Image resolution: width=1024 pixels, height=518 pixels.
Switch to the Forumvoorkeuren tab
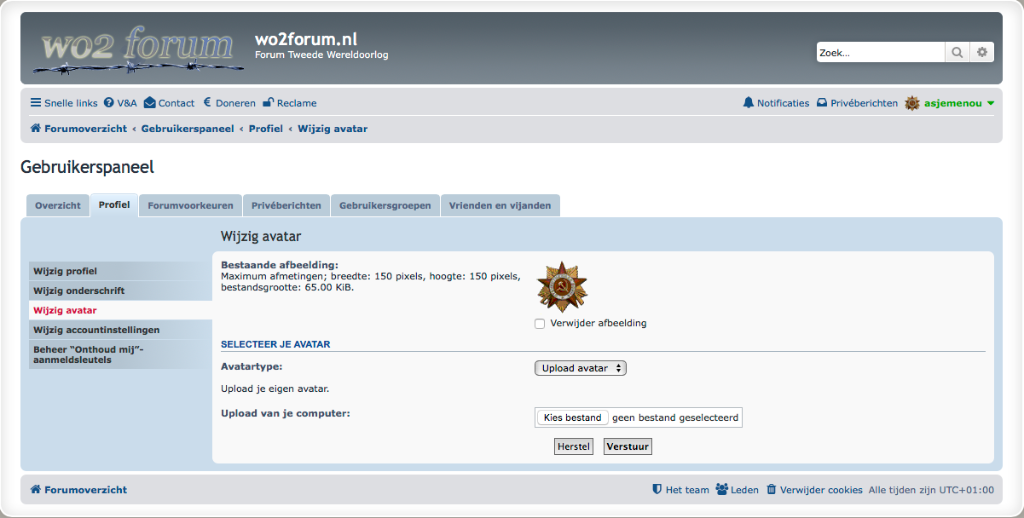(x=190, y=205)
